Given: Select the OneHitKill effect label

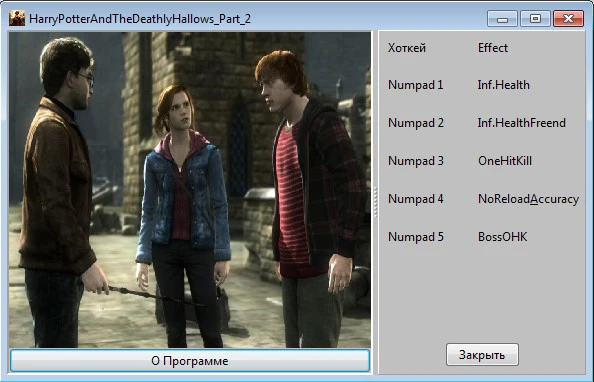Looking at the screenshot, I should 505,161.
